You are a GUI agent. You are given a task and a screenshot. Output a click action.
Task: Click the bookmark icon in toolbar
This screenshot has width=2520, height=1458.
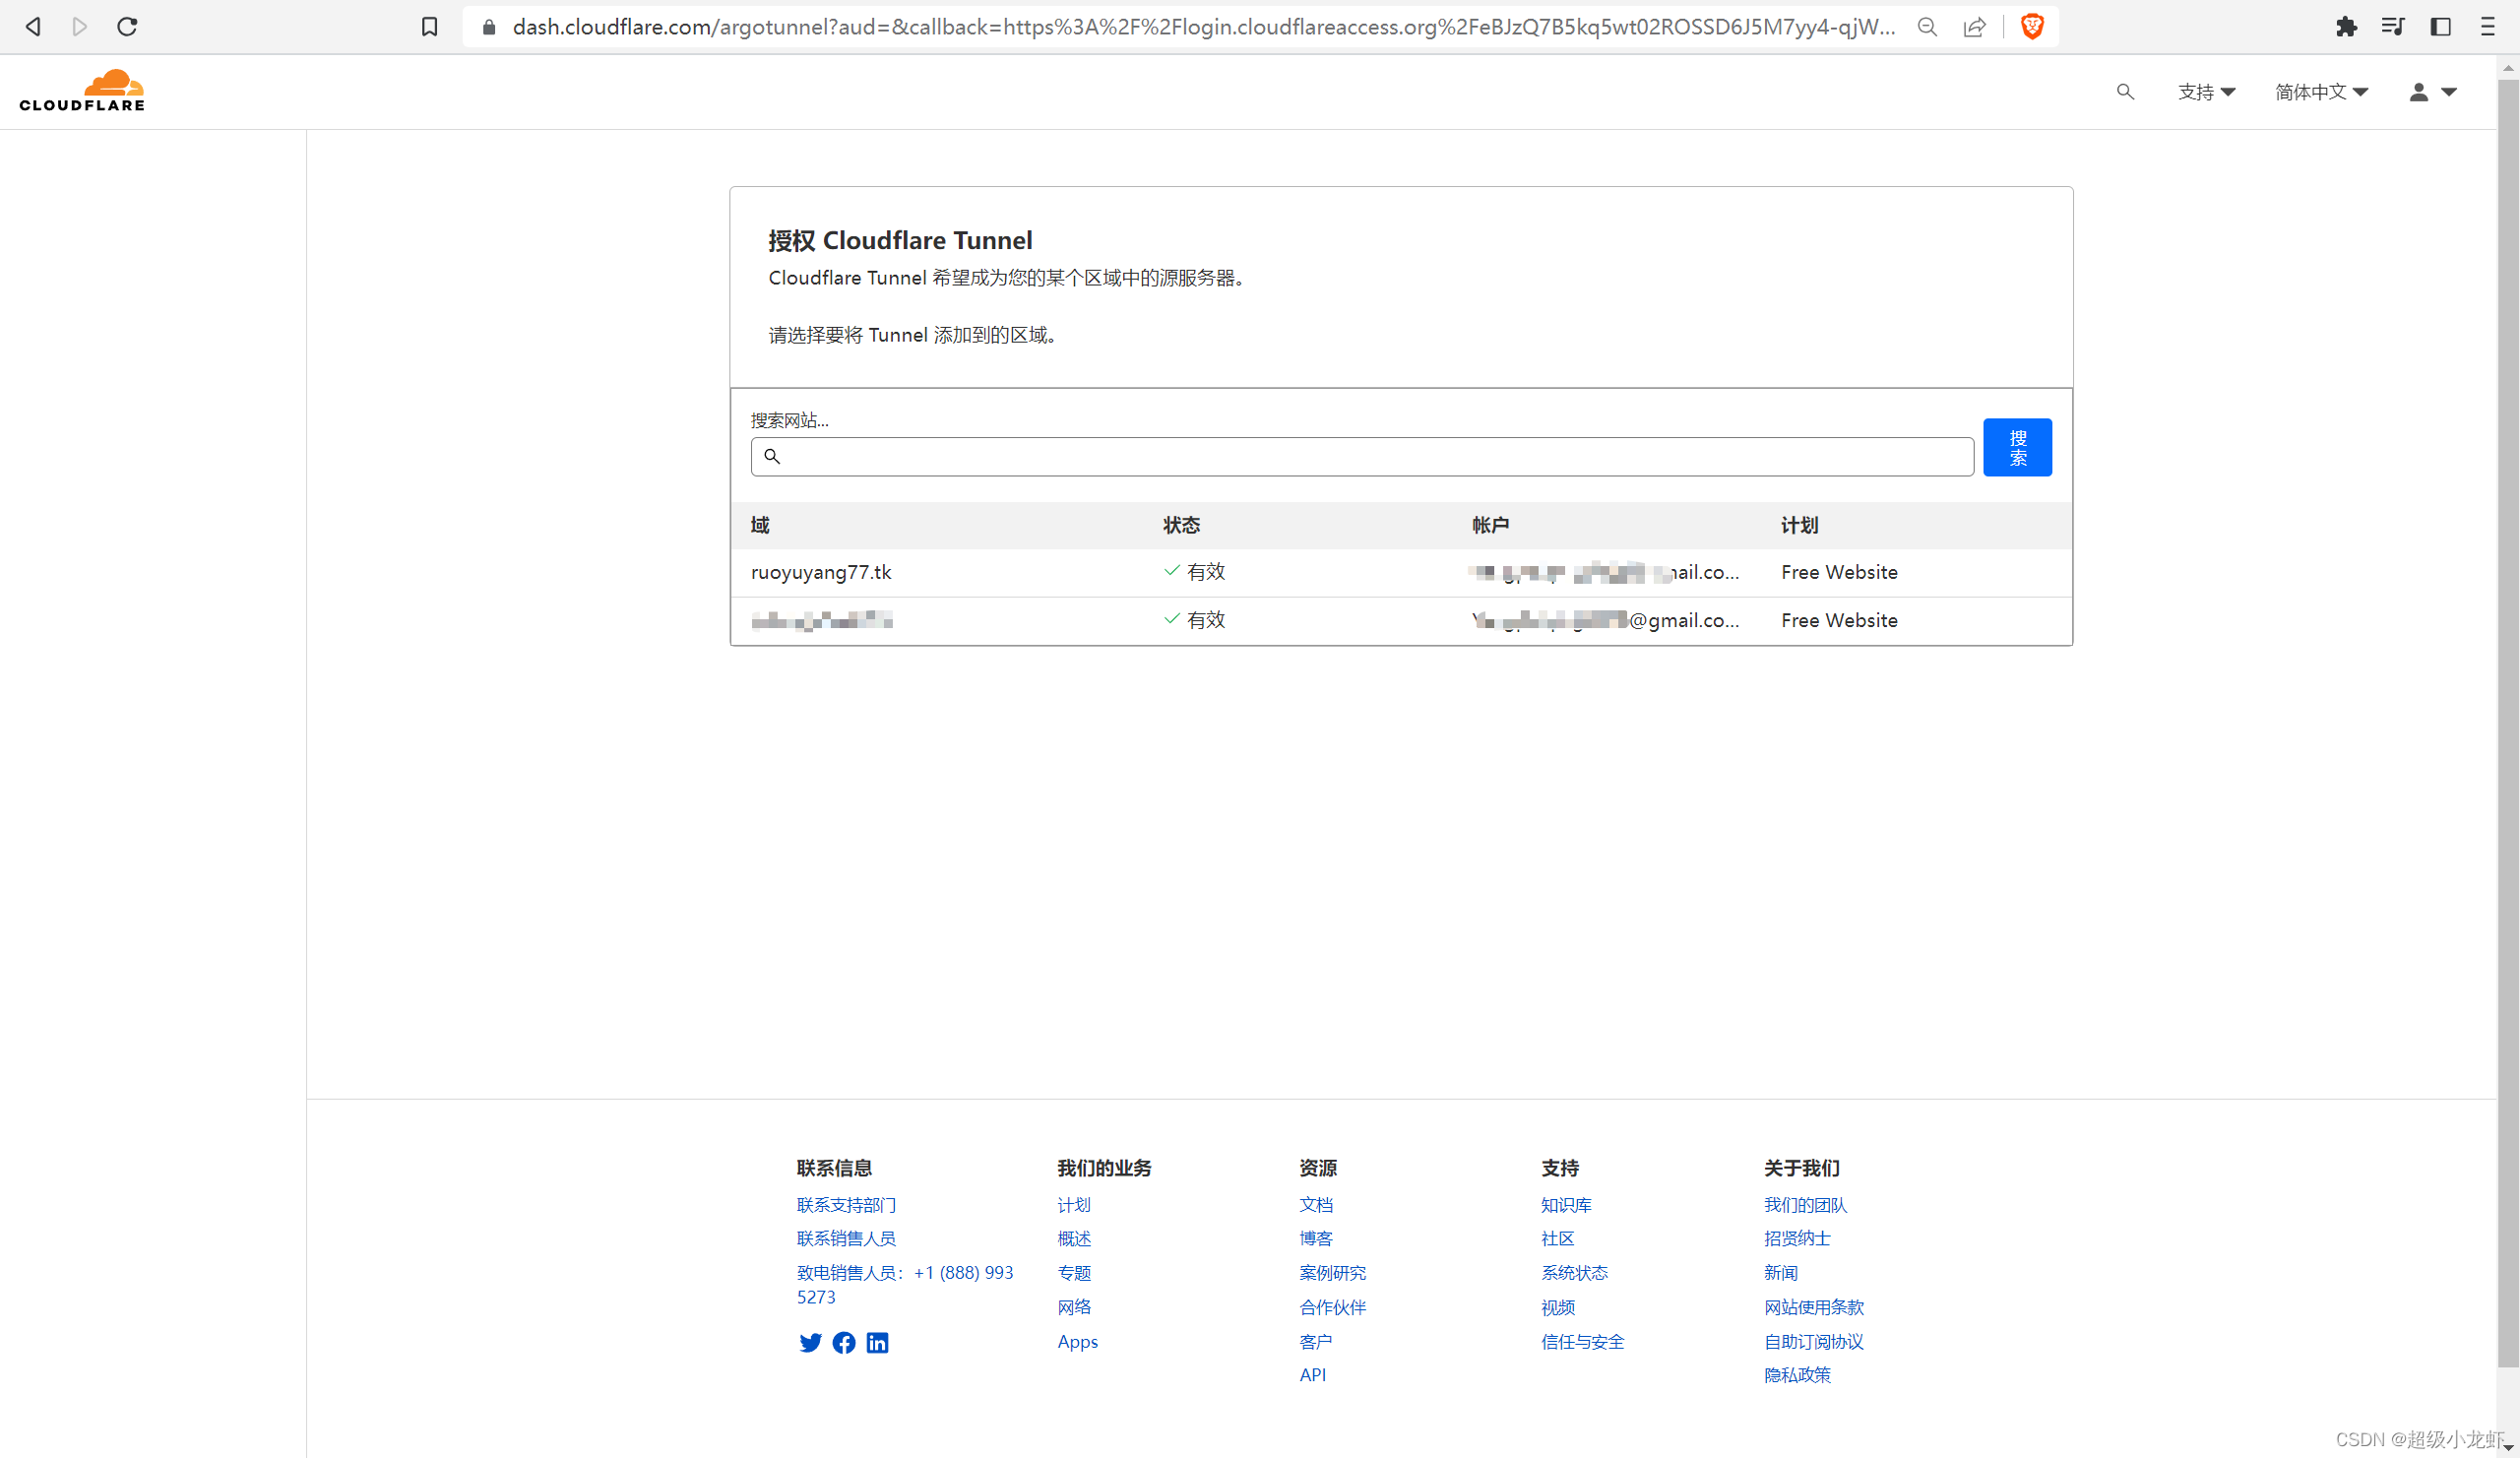[429, 27]
